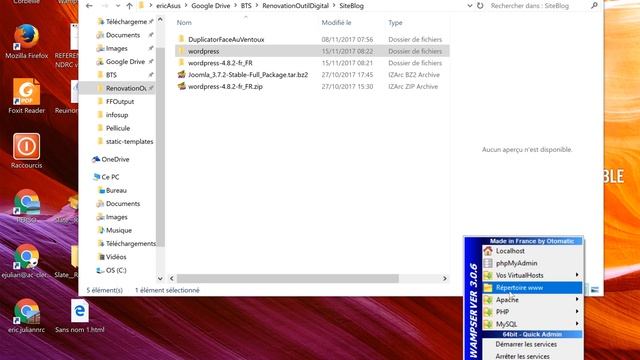
Task: Open the Raccourcis desktop icon
Action: (27, 151)
